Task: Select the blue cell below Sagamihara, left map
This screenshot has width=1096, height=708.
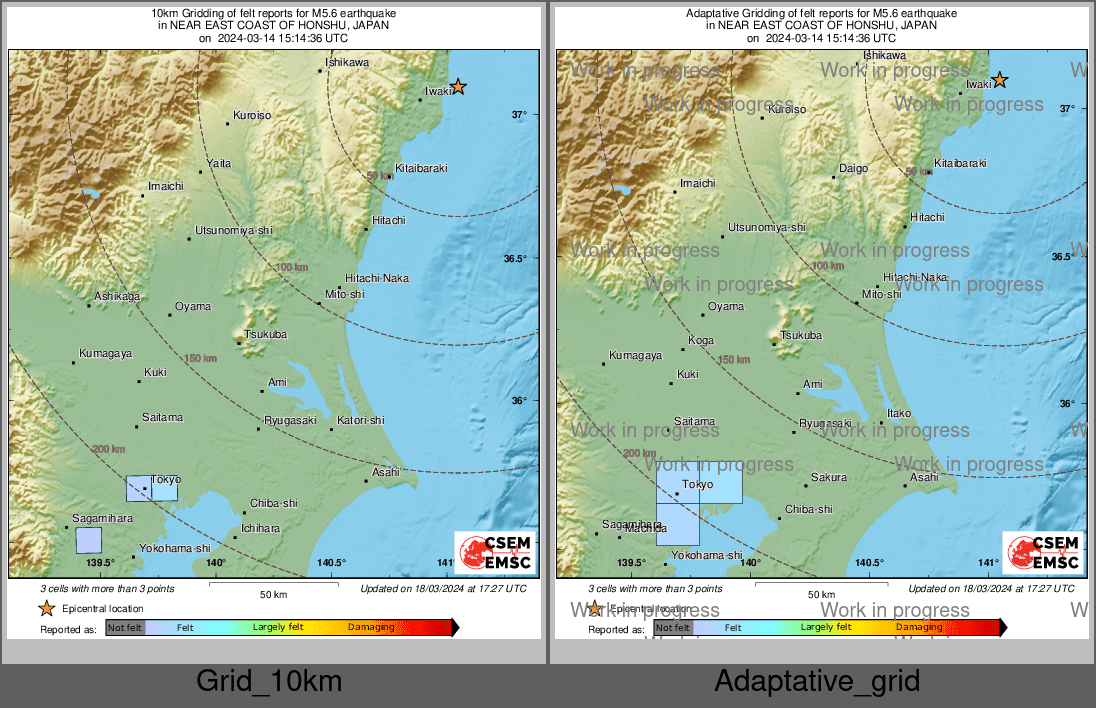Action: [x=89, y=540]
